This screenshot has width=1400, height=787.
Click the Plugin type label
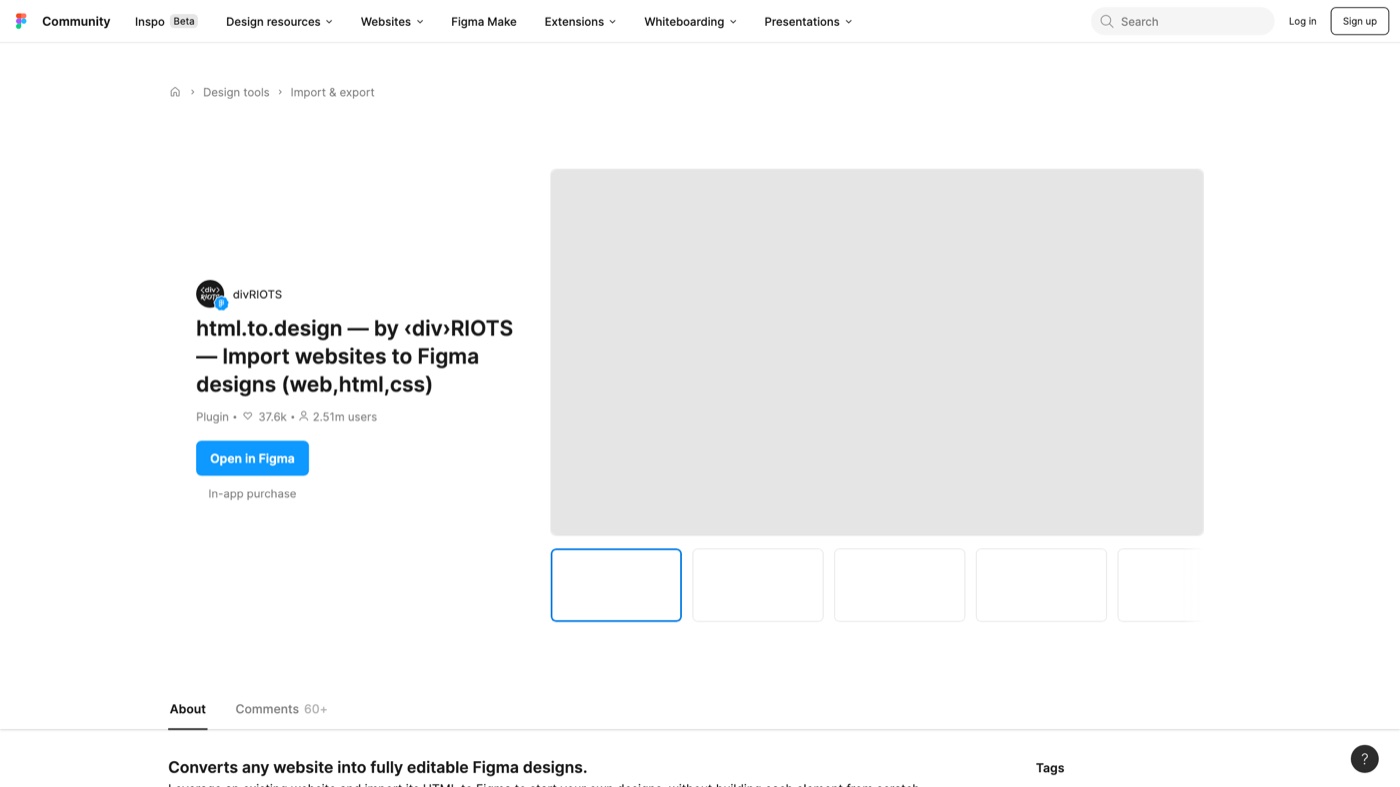[x=212, y=417]
